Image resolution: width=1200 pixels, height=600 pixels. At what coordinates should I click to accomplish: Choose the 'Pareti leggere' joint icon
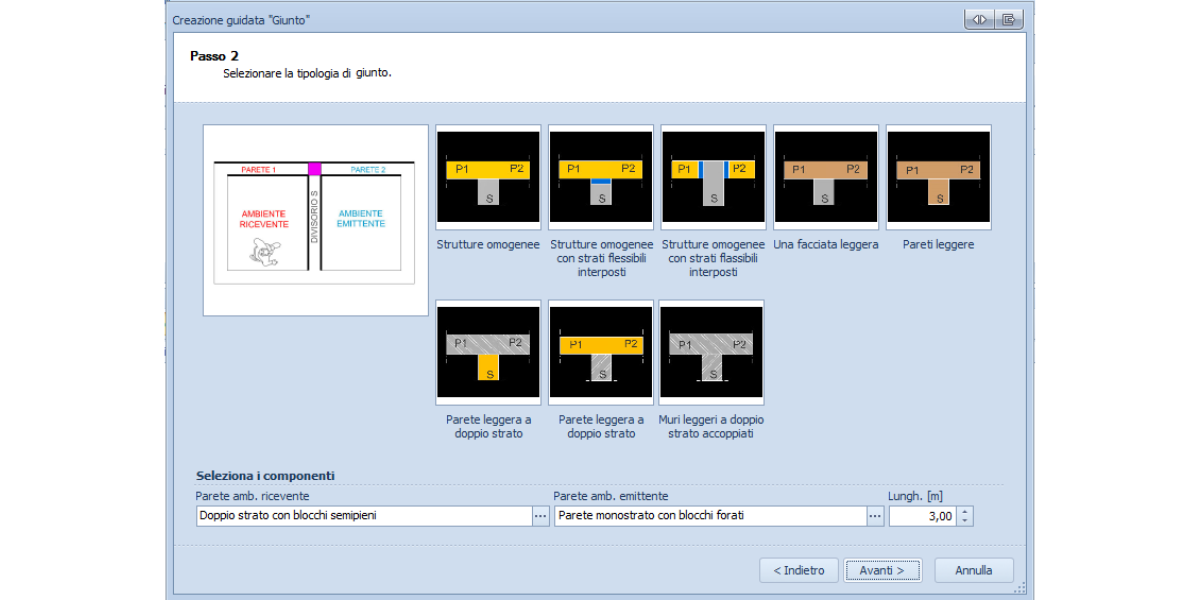coord(938,179)
